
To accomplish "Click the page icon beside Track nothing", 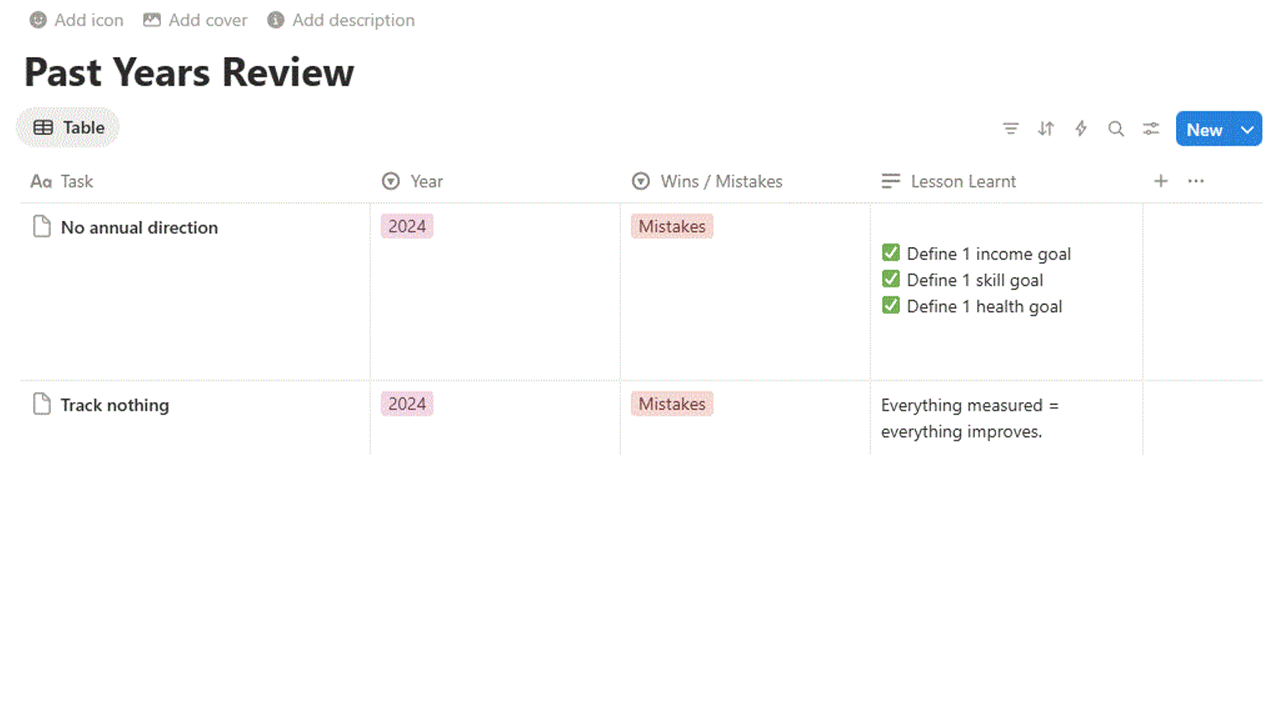I will (x=42, y=405).
